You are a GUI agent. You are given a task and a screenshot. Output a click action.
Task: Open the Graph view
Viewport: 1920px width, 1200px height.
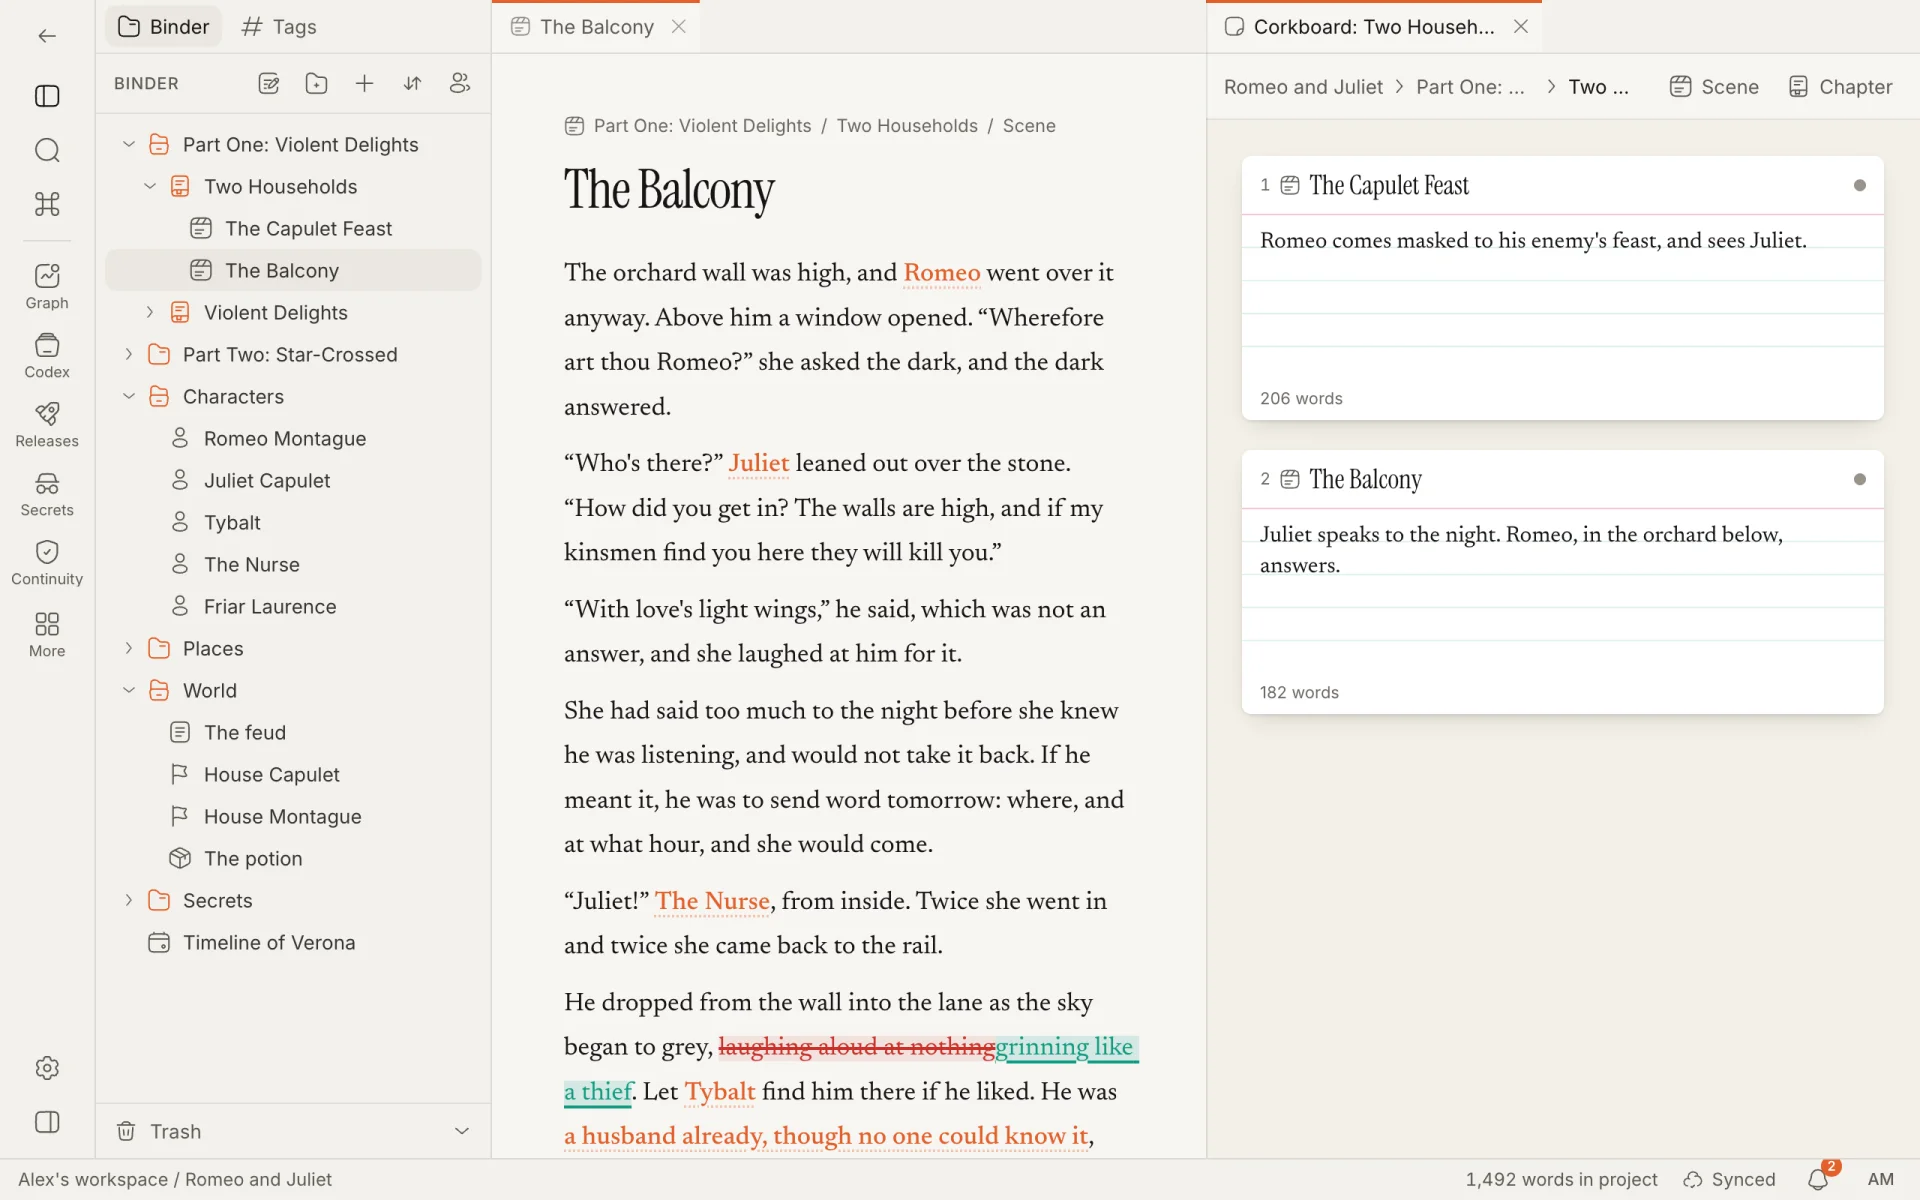coord(47,287)
